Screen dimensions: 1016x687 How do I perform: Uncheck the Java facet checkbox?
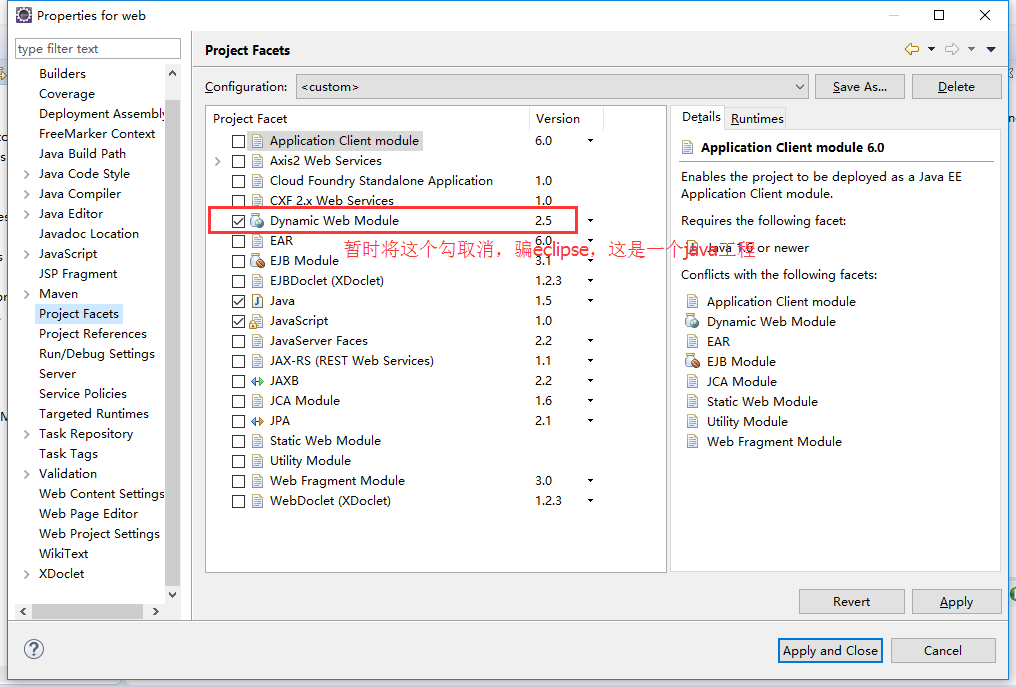coord(238,301)
